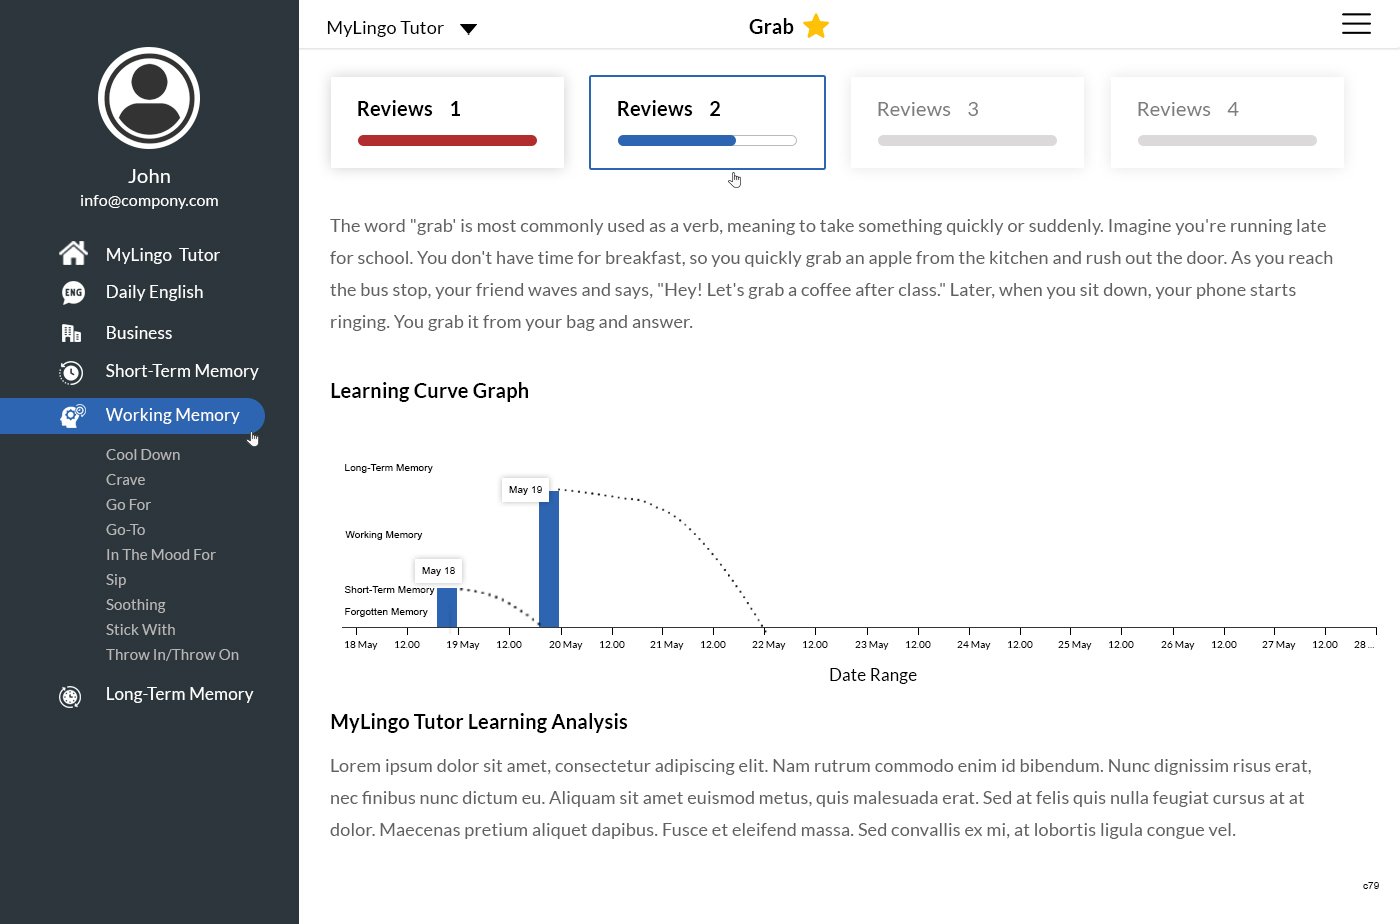Click the Date Range axis title
Viewport: 1400px width, 924px height.
click(x=873, y=675)
